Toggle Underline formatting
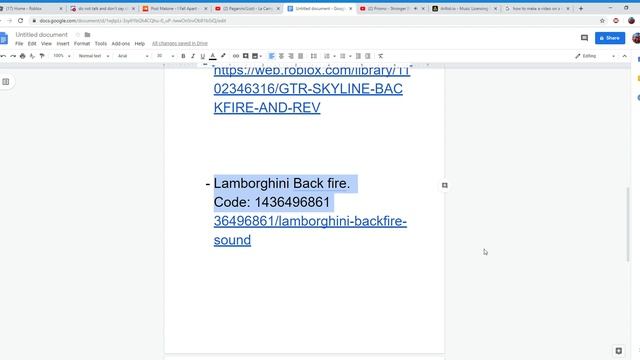Viewport: 640px width, 360px height. click(x=202, y=56)
